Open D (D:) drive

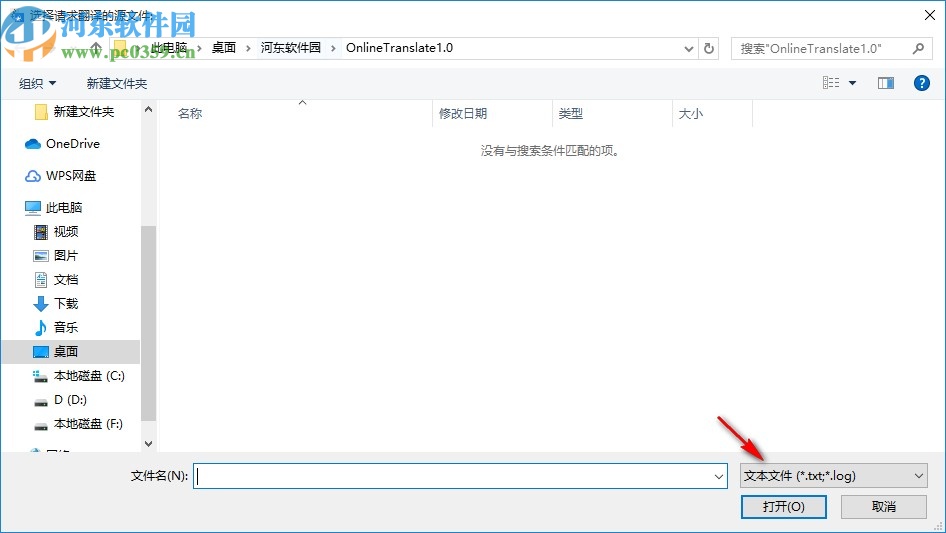tap(70, 400)
